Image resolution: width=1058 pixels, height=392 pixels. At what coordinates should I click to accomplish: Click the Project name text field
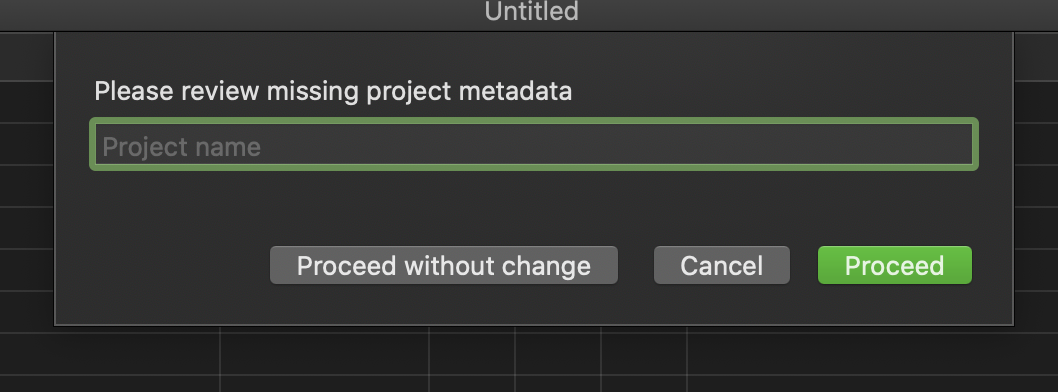click(534, 144)
